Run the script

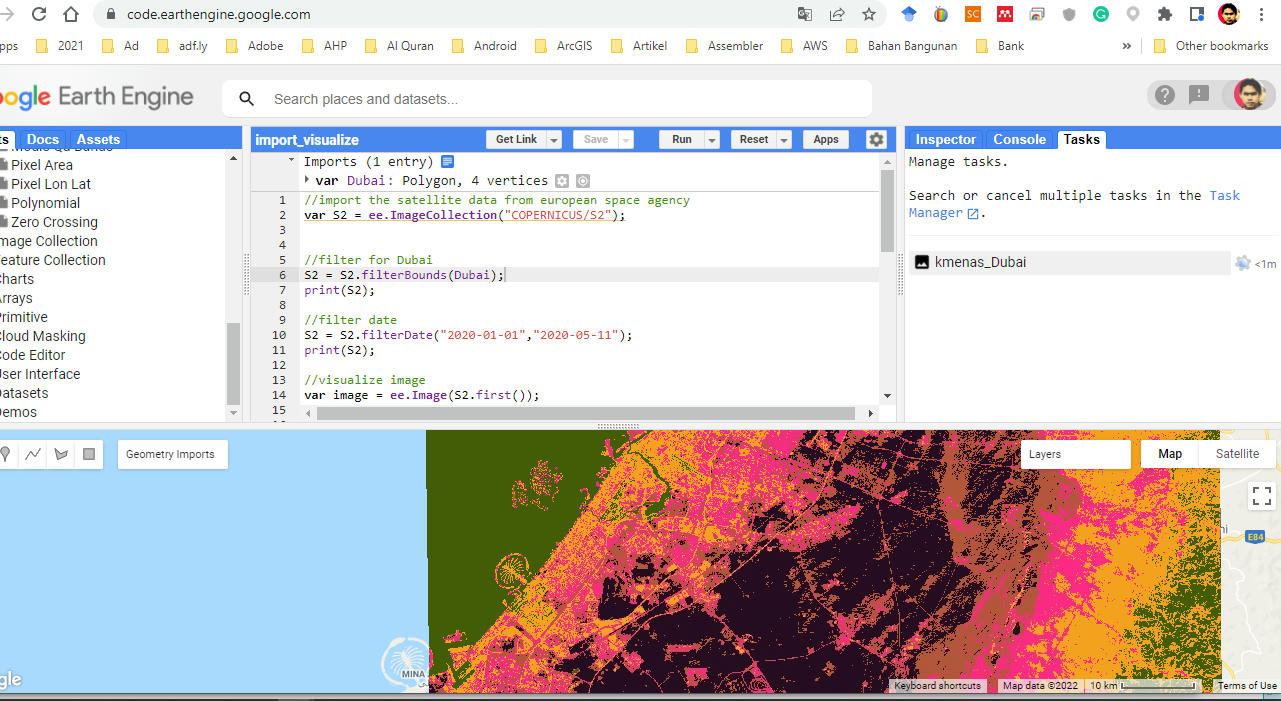pyautogui.click(x=682, y=140)
